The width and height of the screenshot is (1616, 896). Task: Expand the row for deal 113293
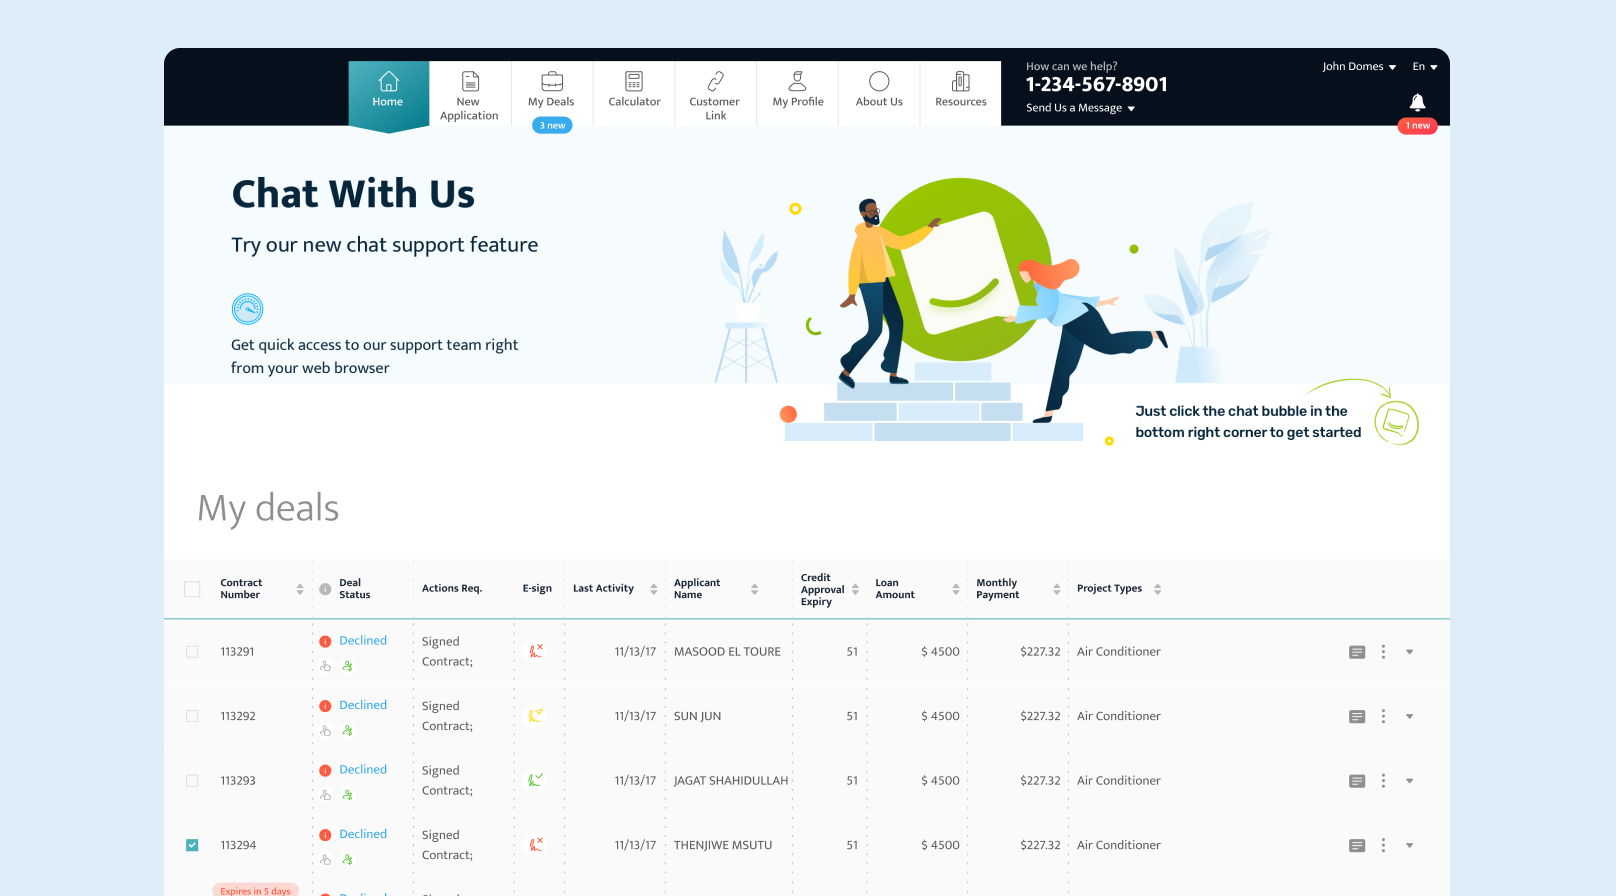pos(1409,781)
